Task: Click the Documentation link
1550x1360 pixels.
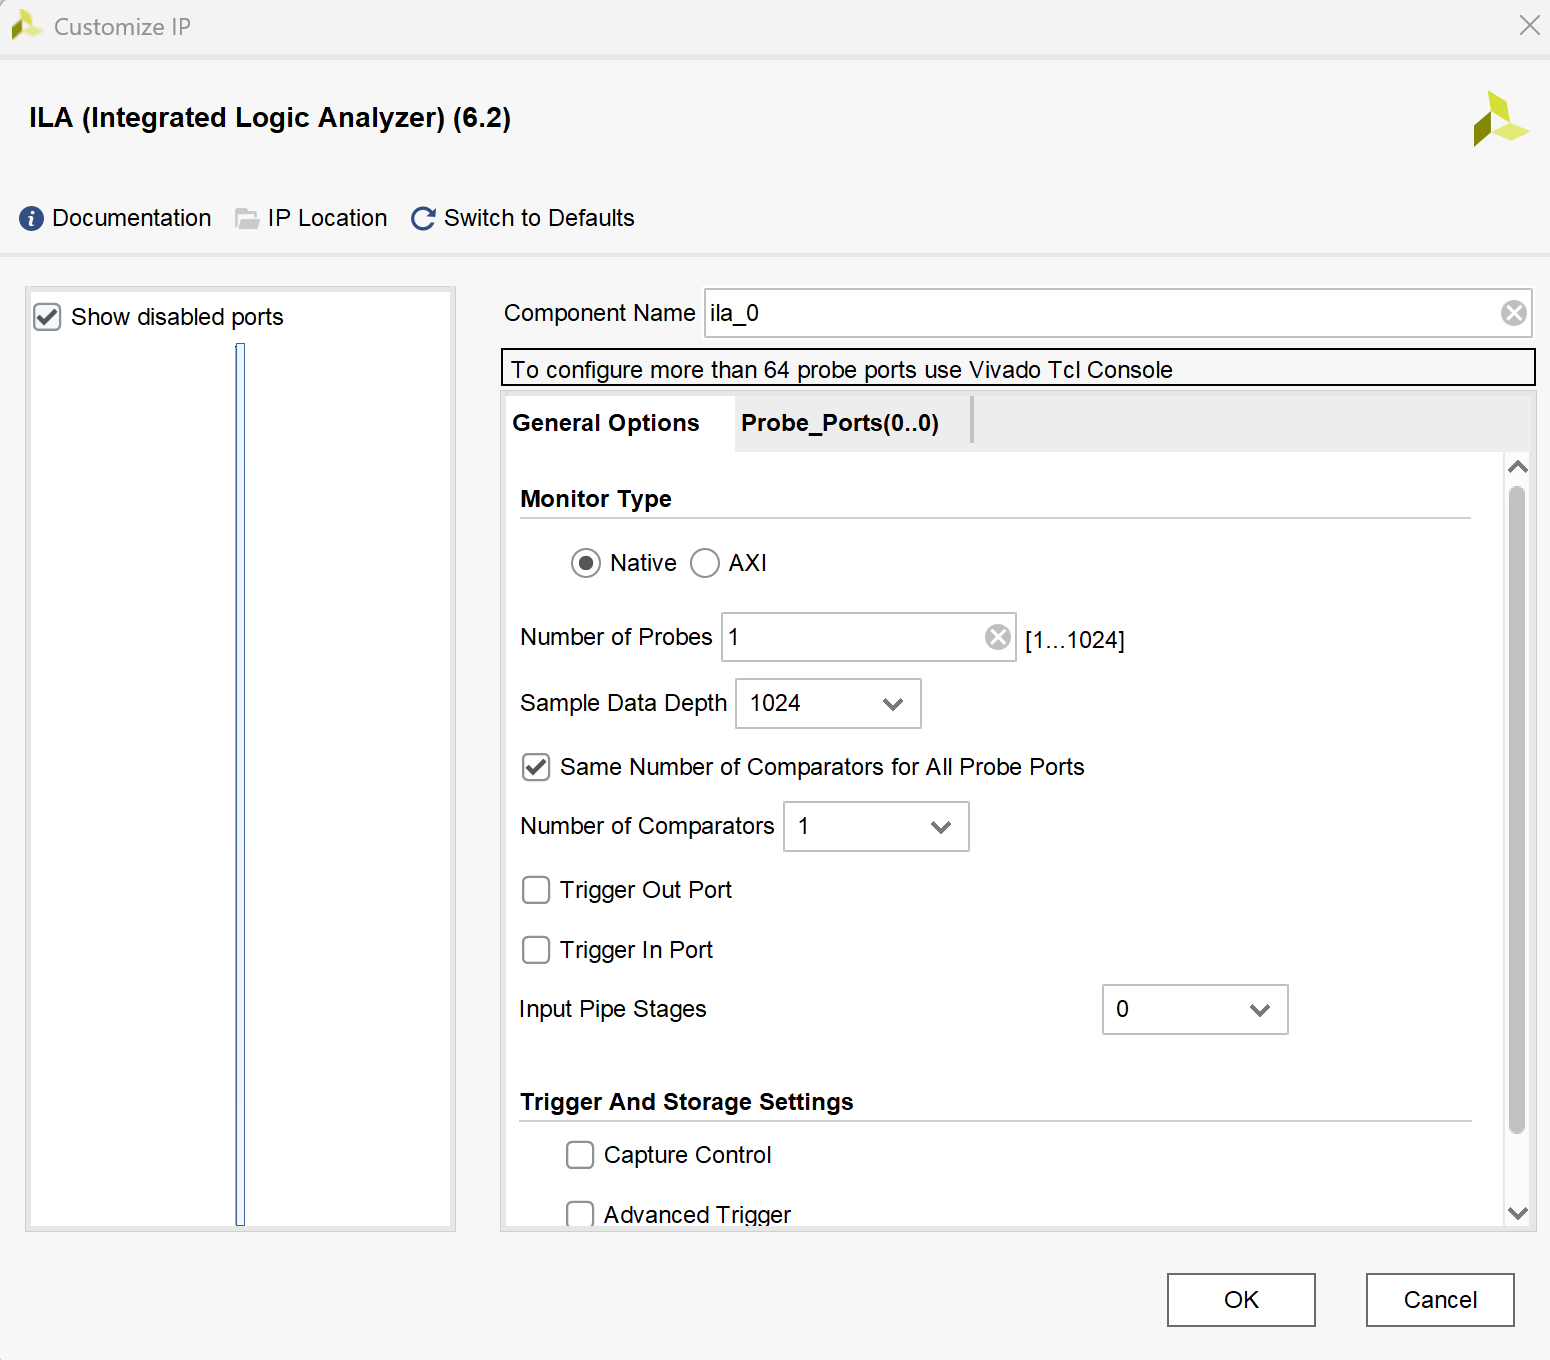Action: click(x=131, y=218)
